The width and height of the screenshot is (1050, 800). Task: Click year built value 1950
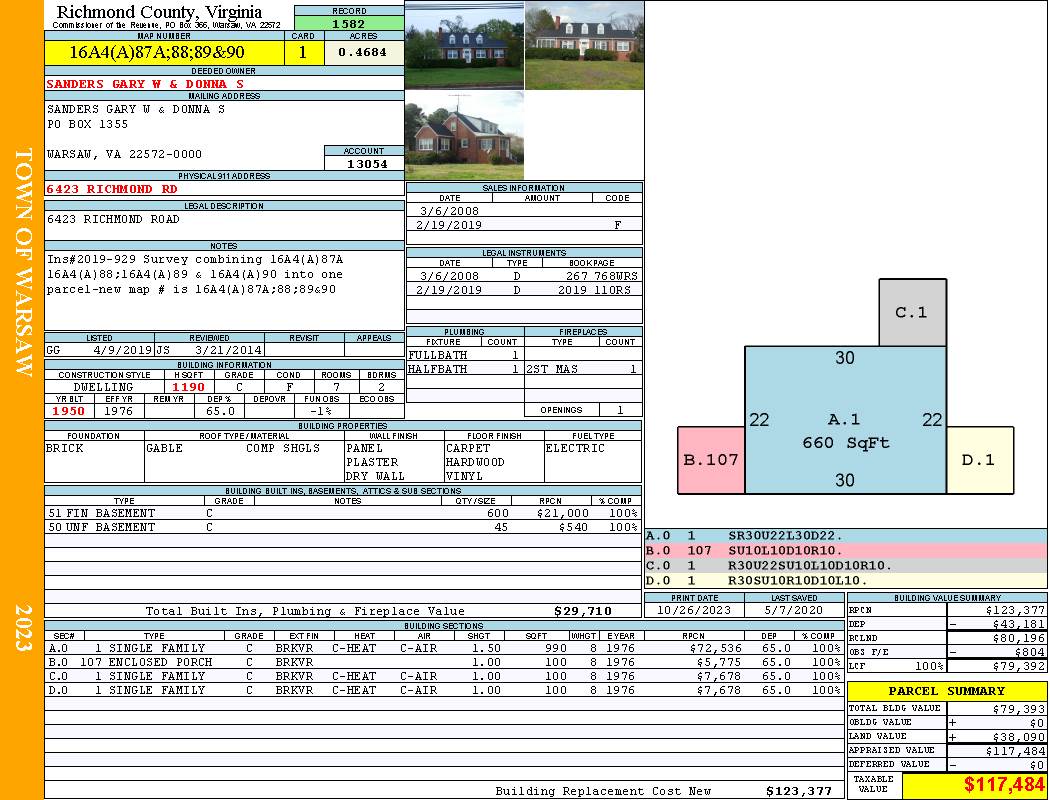pos(68,411)
